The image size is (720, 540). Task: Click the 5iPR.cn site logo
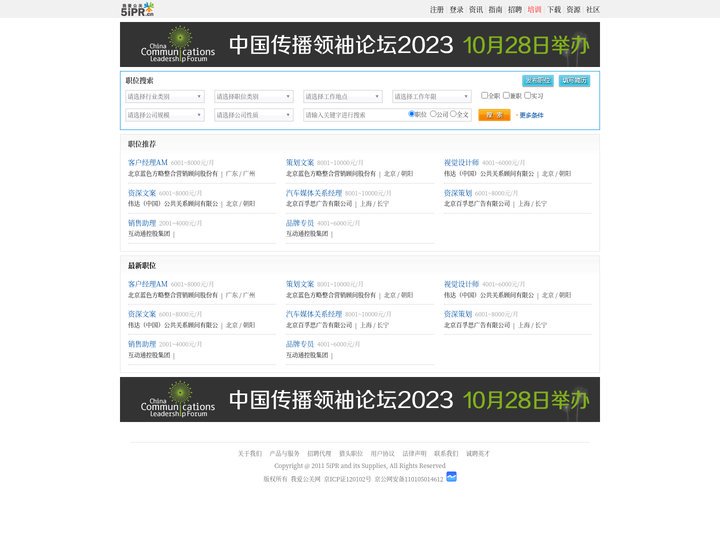pos(137,9)
